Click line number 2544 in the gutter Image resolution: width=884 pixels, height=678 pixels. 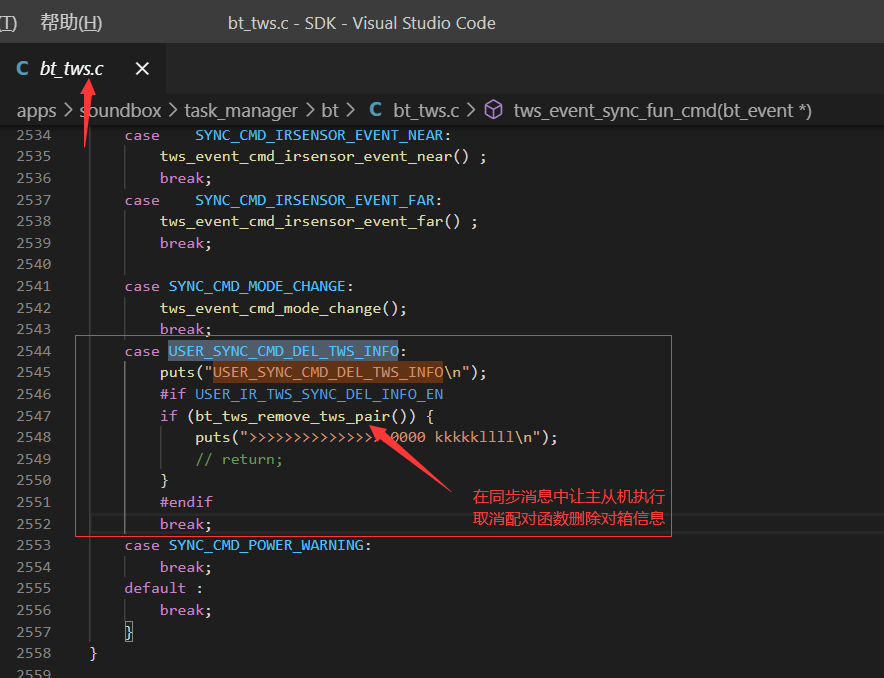pos(34,351)
